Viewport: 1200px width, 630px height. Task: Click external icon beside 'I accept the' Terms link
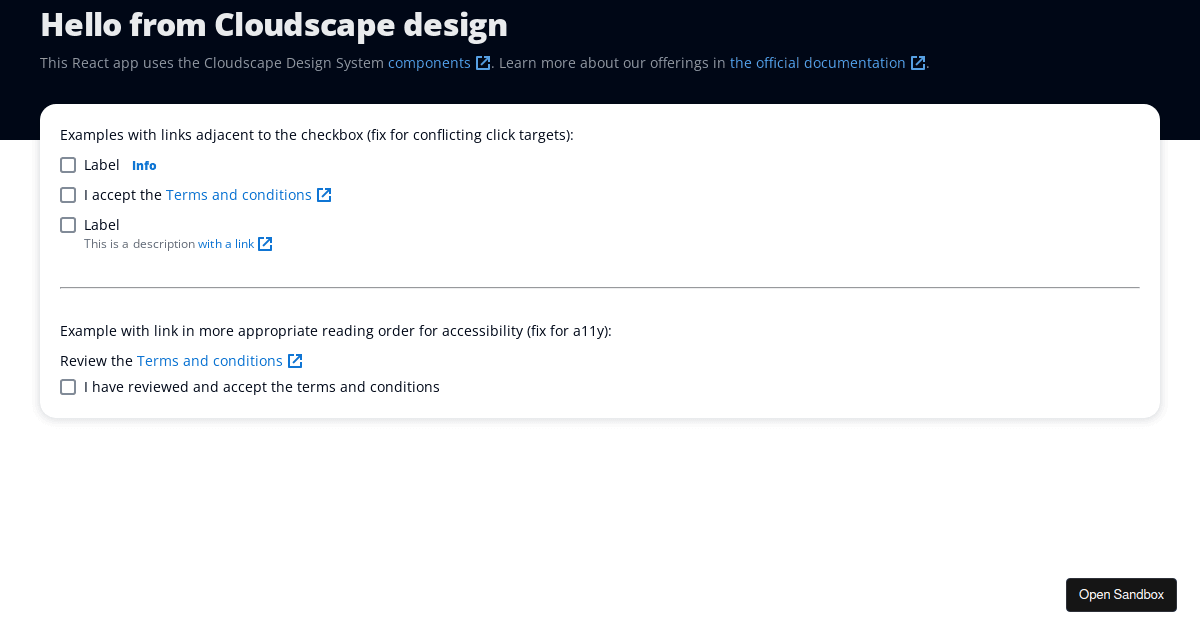[324, 195]
